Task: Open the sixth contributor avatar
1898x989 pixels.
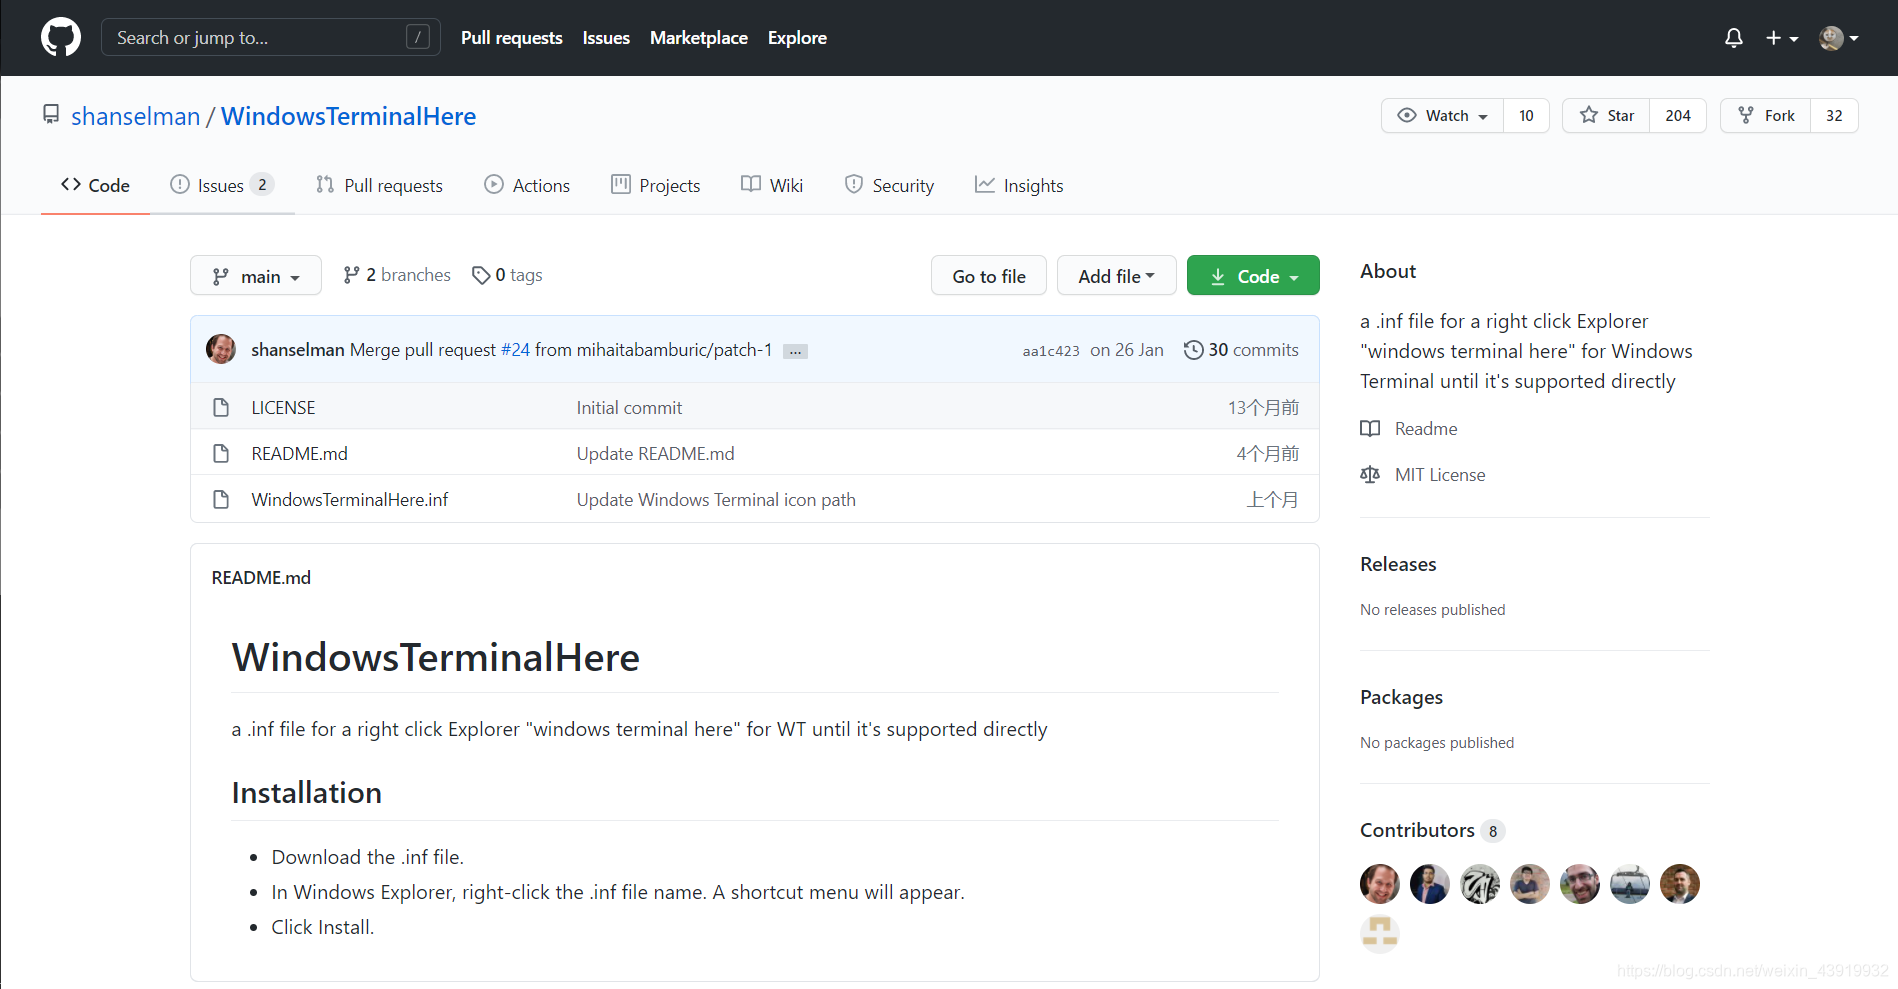Action: coord(1630,884)
